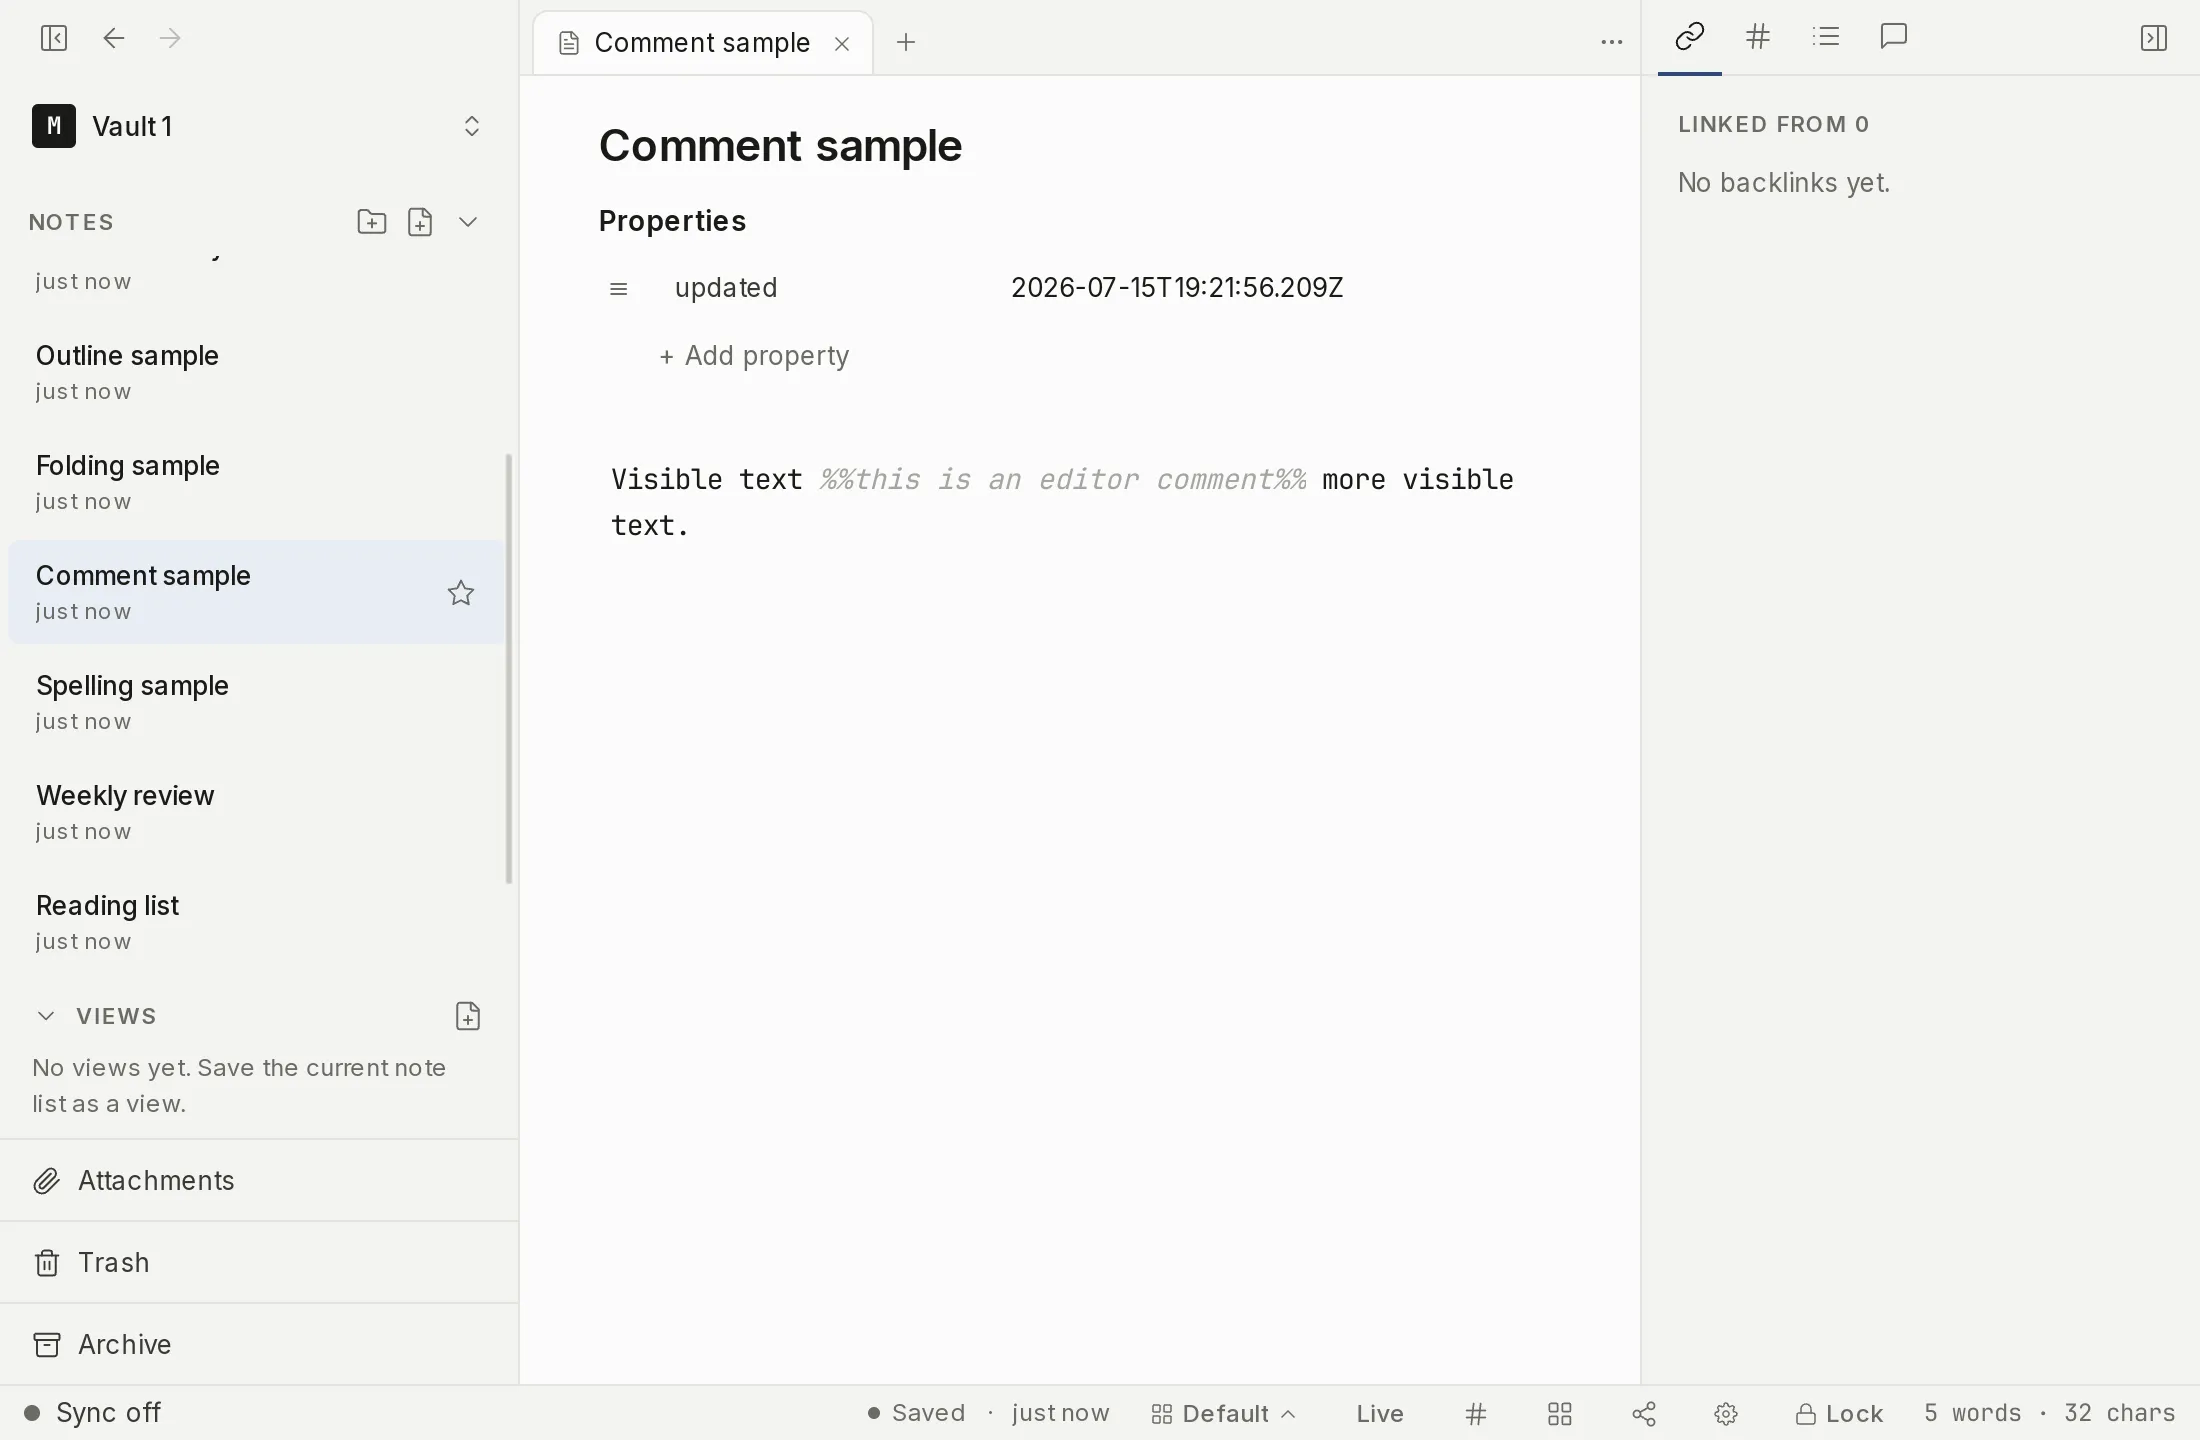Open the updated property menu handle
Viewport: 2200px width, 1440px height.
(x=618, y=289)
